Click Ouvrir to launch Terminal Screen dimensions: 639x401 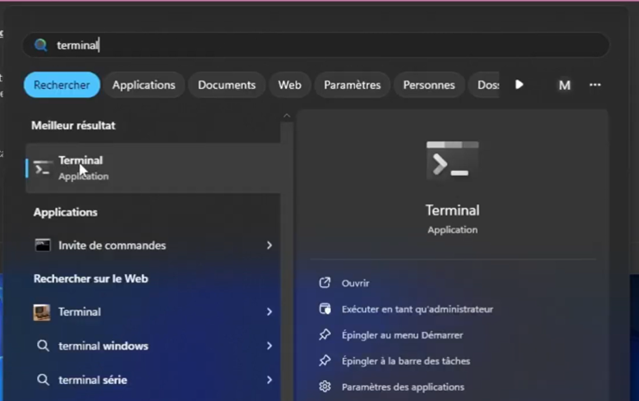355,283
